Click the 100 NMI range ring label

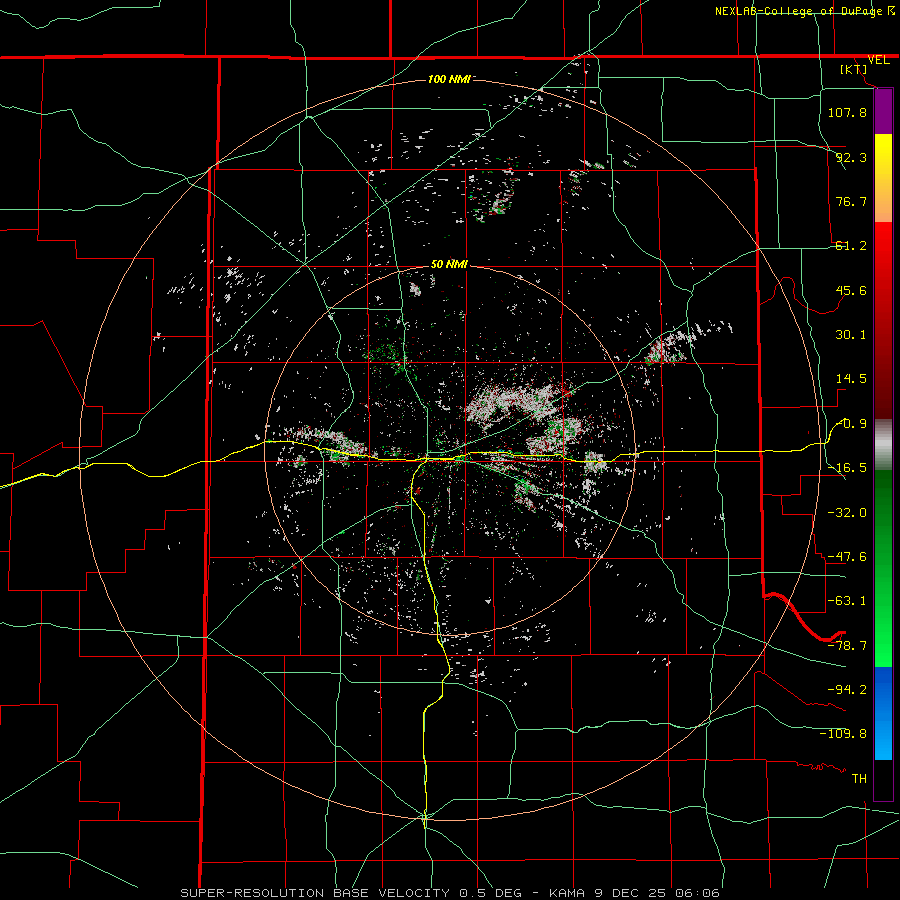pyautogui.click(x=449, y=79)
